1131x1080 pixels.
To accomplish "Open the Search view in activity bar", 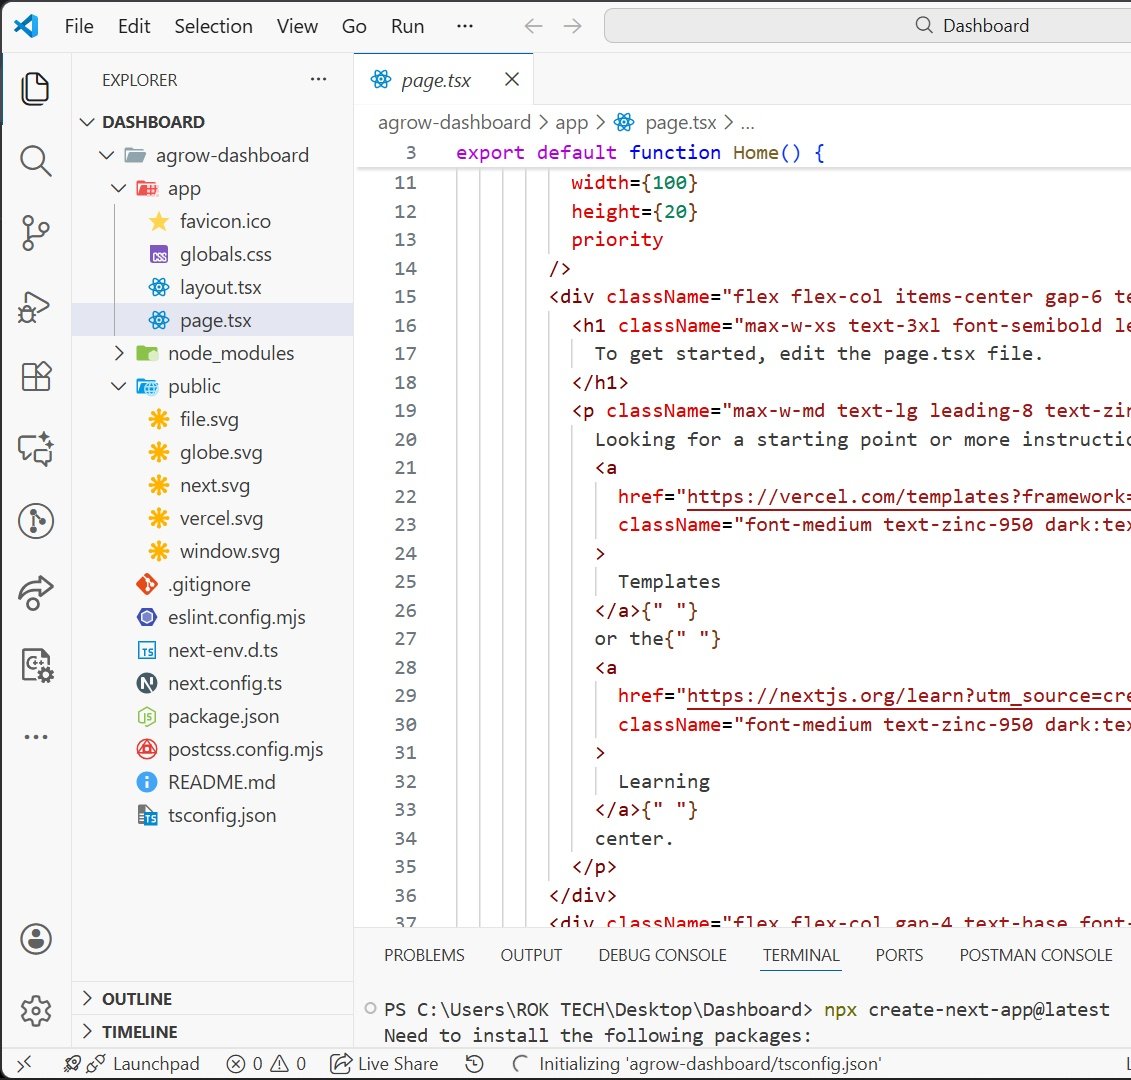I will coord(35,161).
